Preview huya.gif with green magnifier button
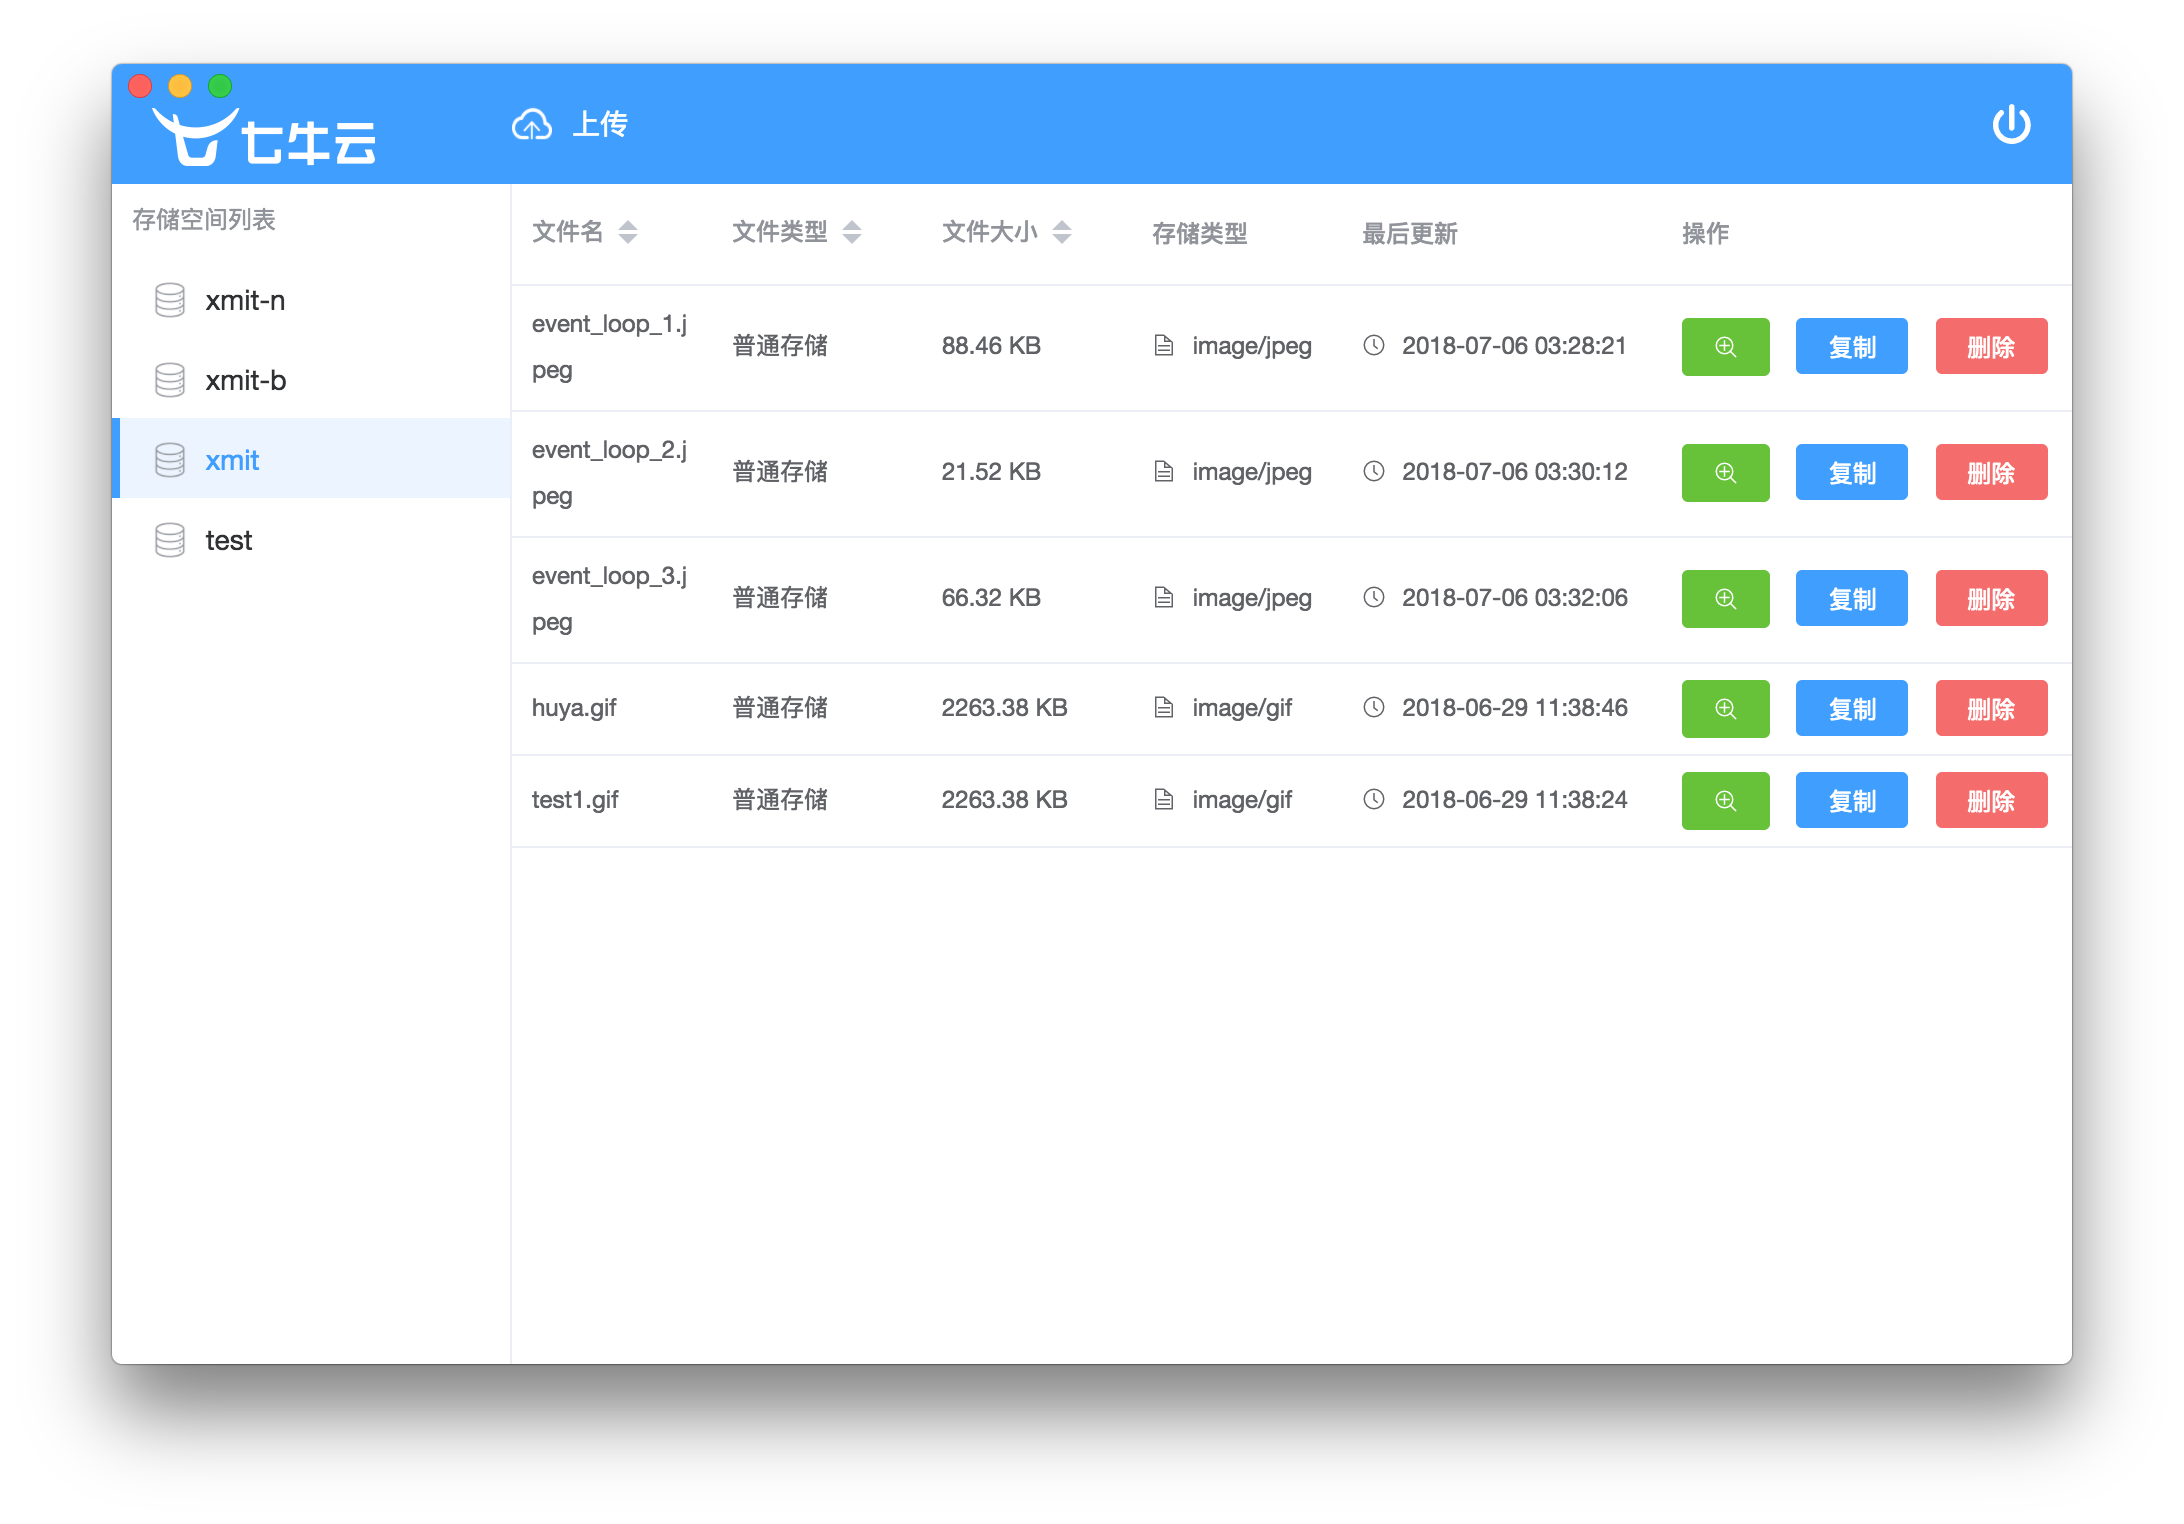This screenshot has height=1524, width=2184. tap(1724, 709)
